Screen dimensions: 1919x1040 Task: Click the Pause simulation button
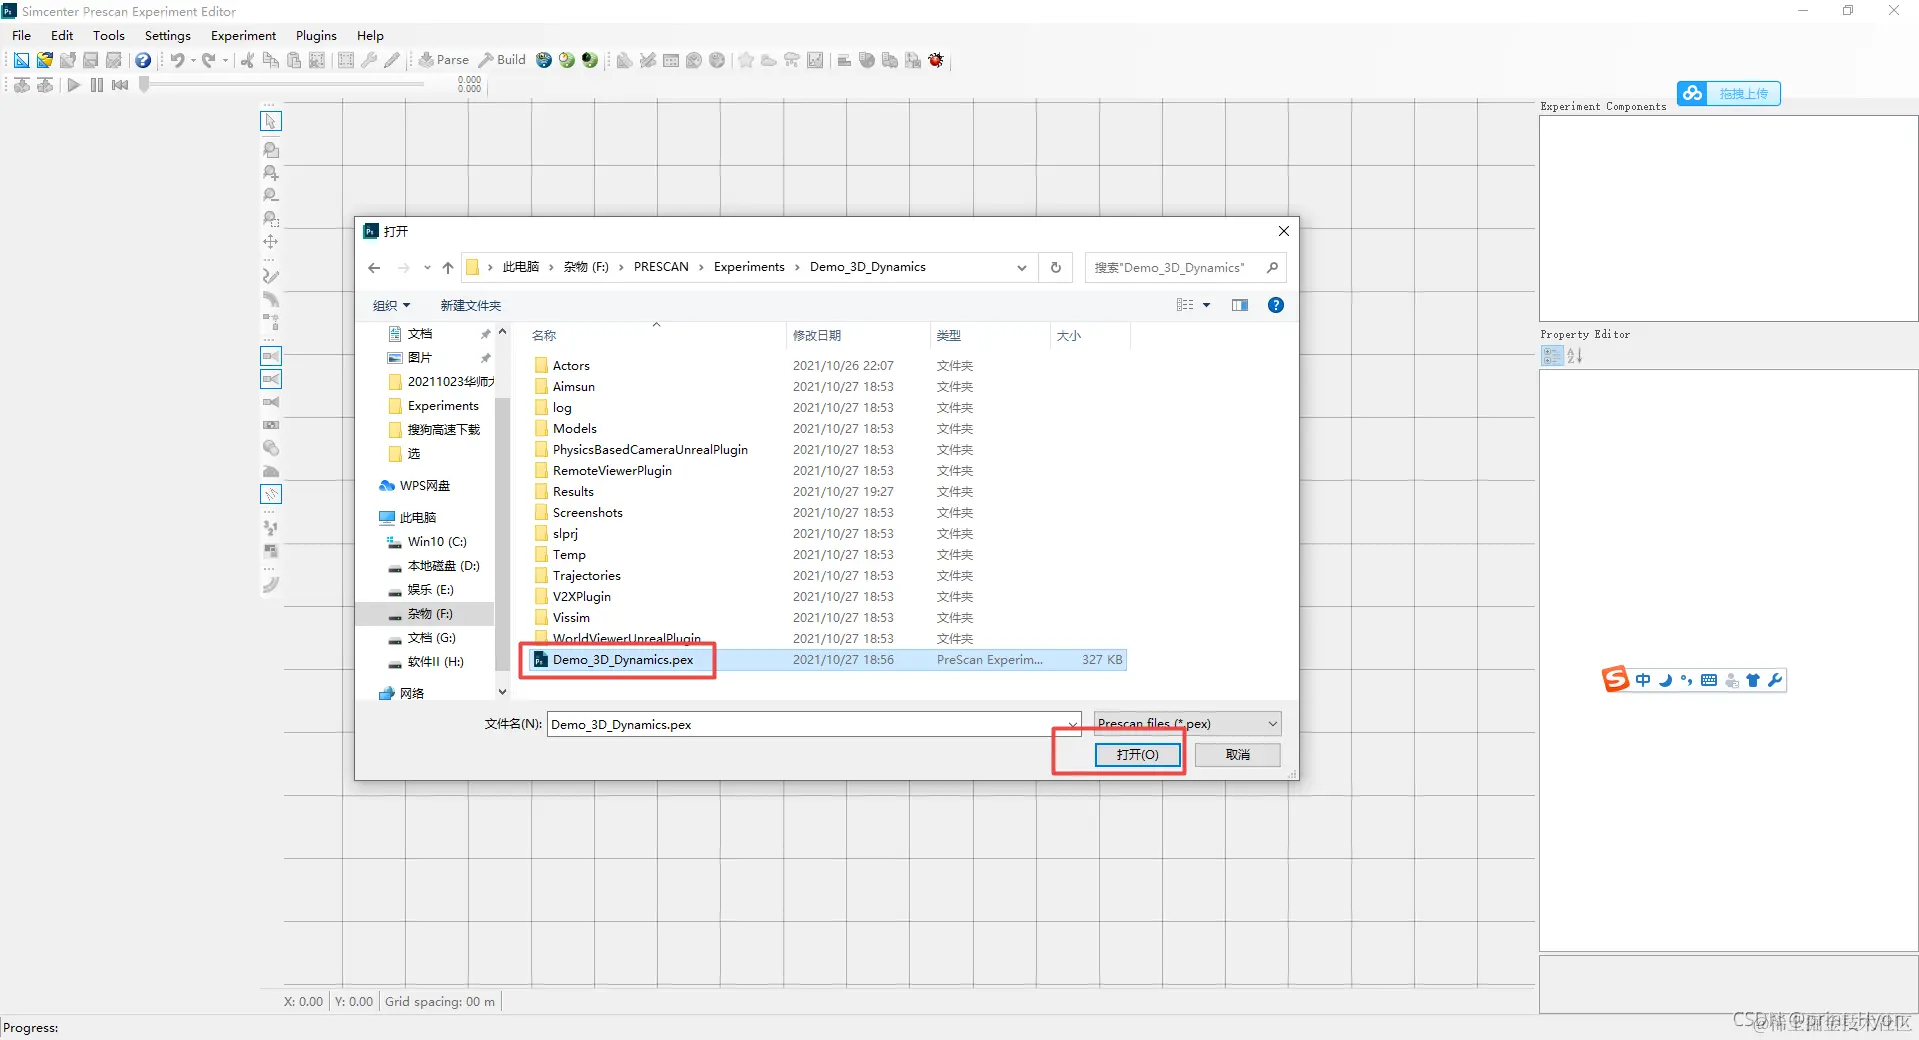96,85
